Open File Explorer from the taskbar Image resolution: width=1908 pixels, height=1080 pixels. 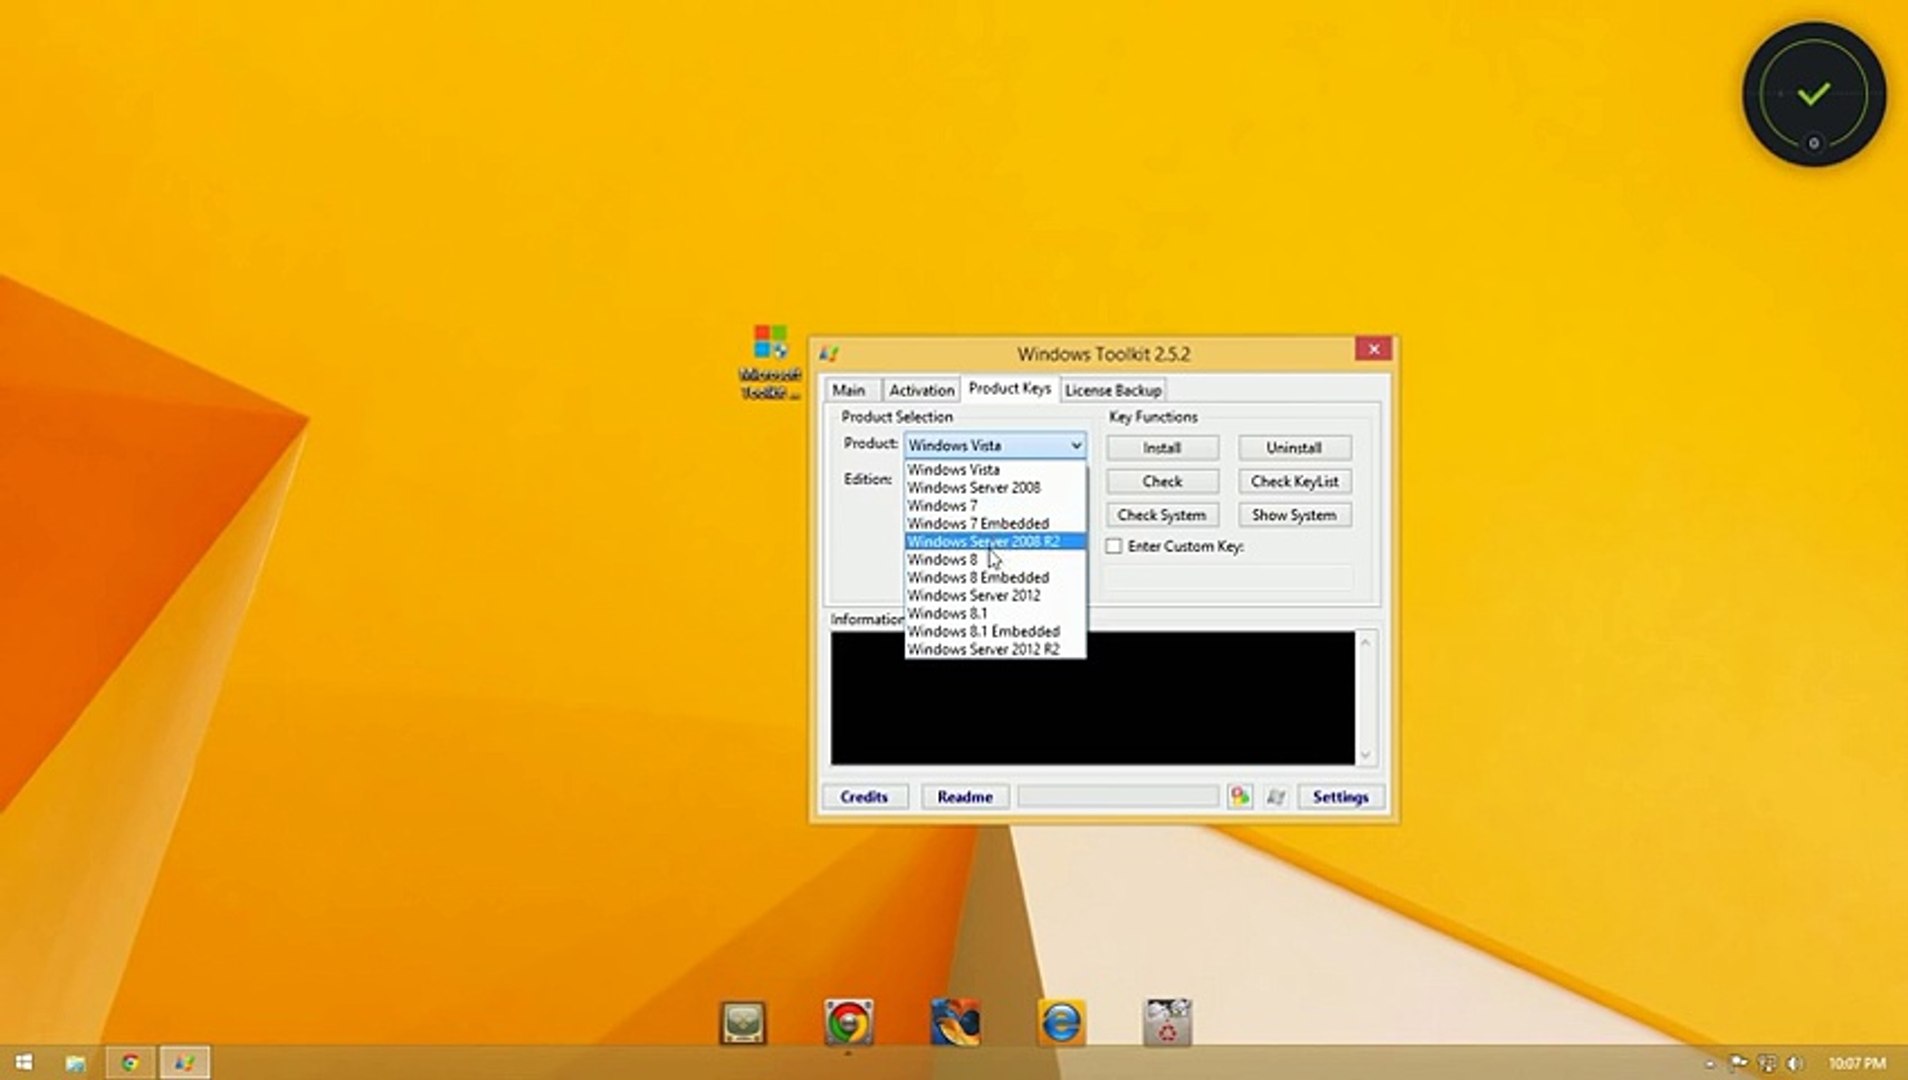(x=75, y=1062)
